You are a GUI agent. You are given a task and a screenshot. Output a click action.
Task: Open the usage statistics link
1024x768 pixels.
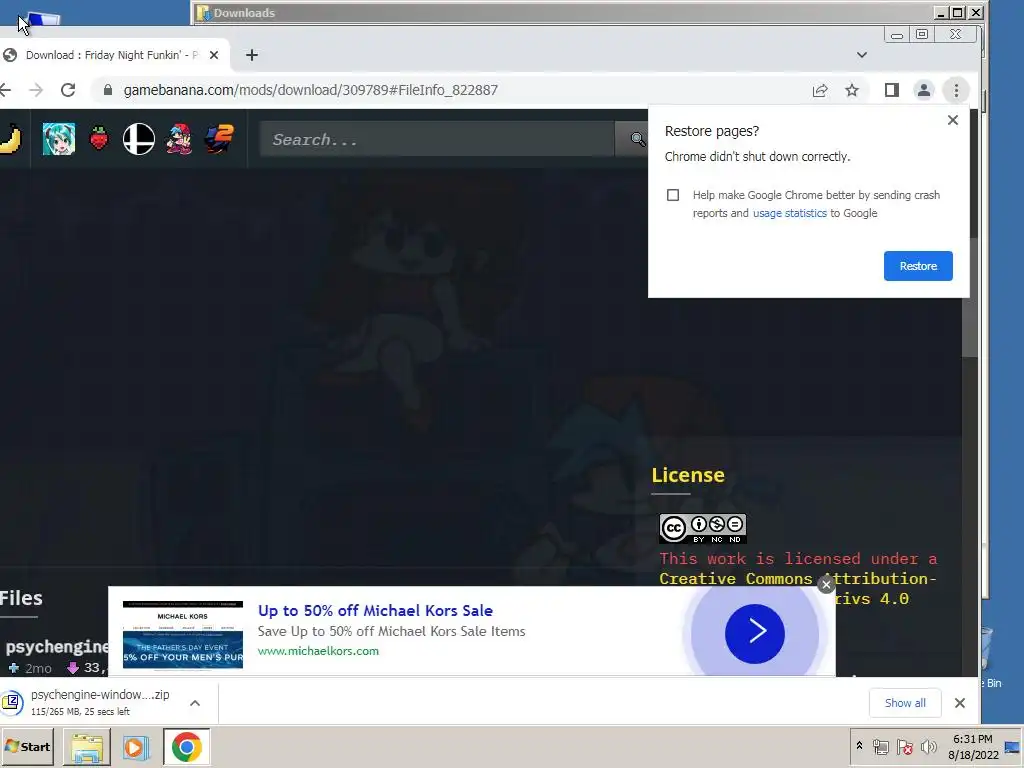tap(790, 213)
